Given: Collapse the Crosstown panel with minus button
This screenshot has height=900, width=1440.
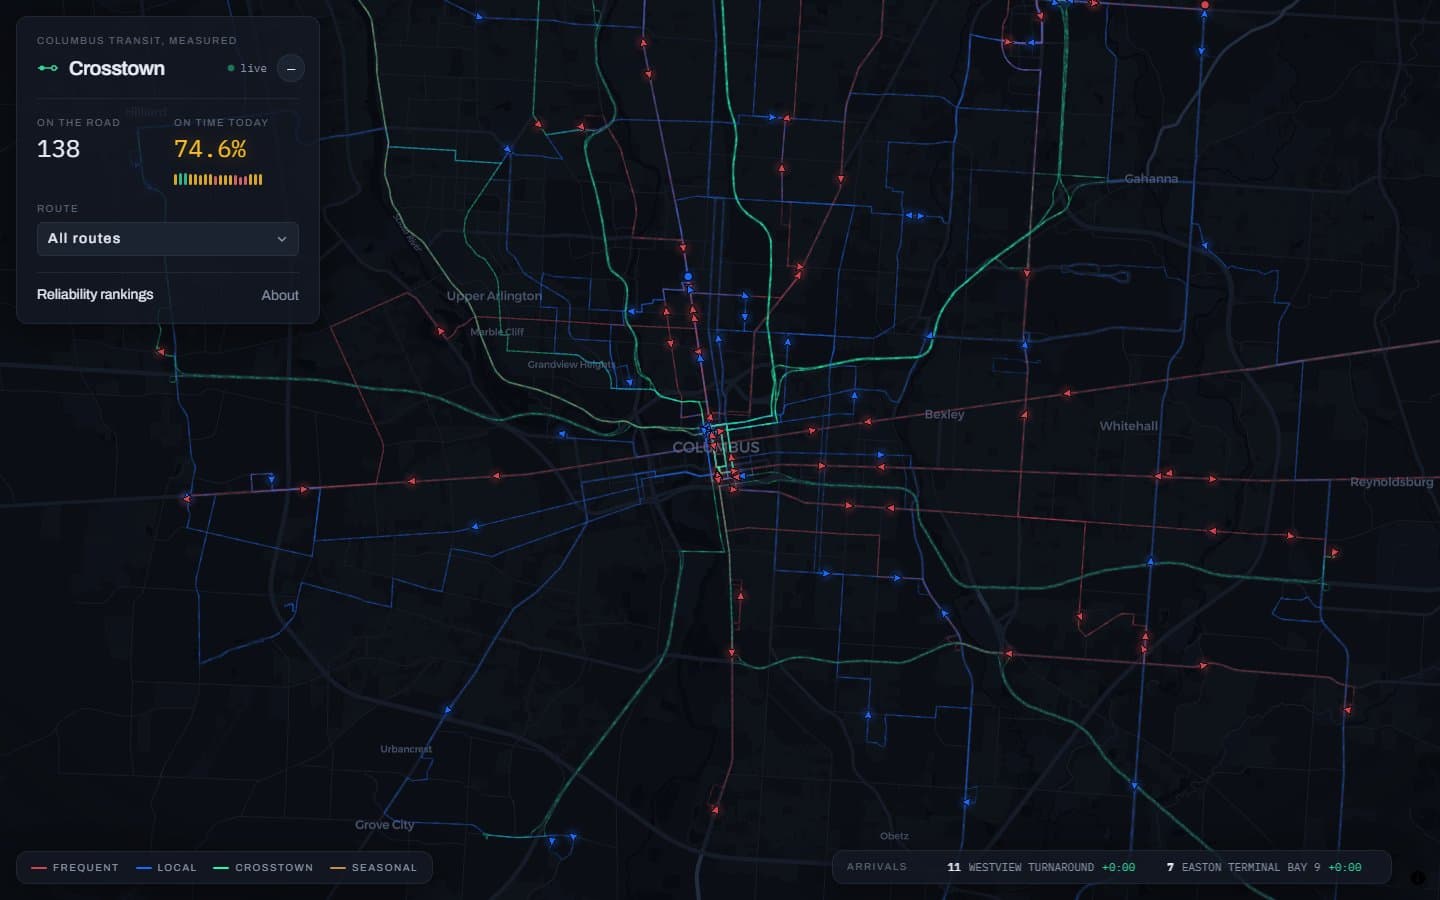Looking at the screenshot, I should (x=291, y=68).
